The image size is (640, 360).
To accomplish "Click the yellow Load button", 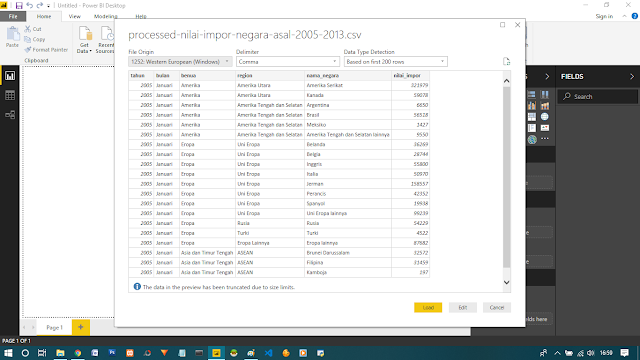I will (x=428, y=307).
